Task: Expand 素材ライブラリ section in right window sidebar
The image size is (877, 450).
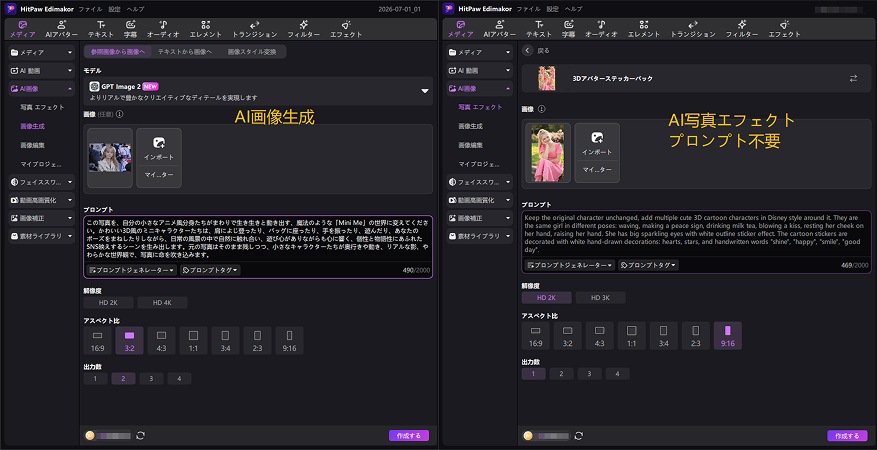Action: [x=480, y=236]
